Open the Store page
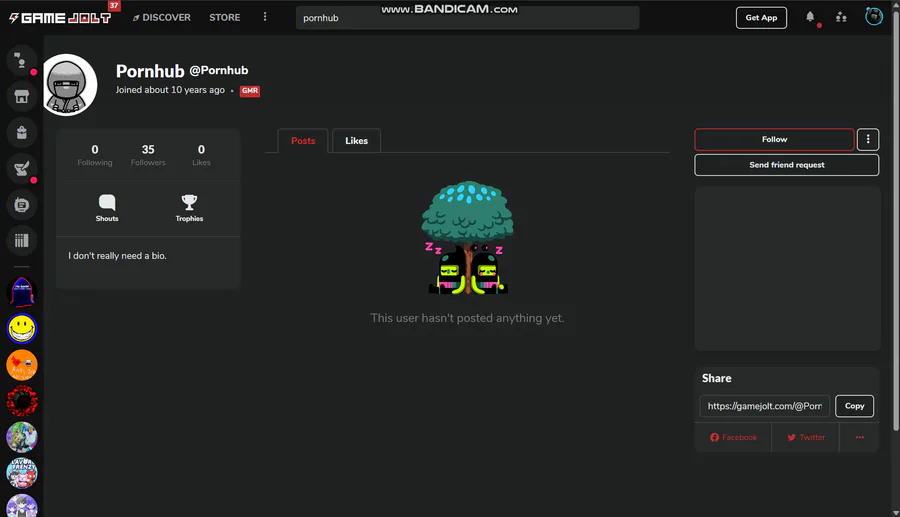 224,18
